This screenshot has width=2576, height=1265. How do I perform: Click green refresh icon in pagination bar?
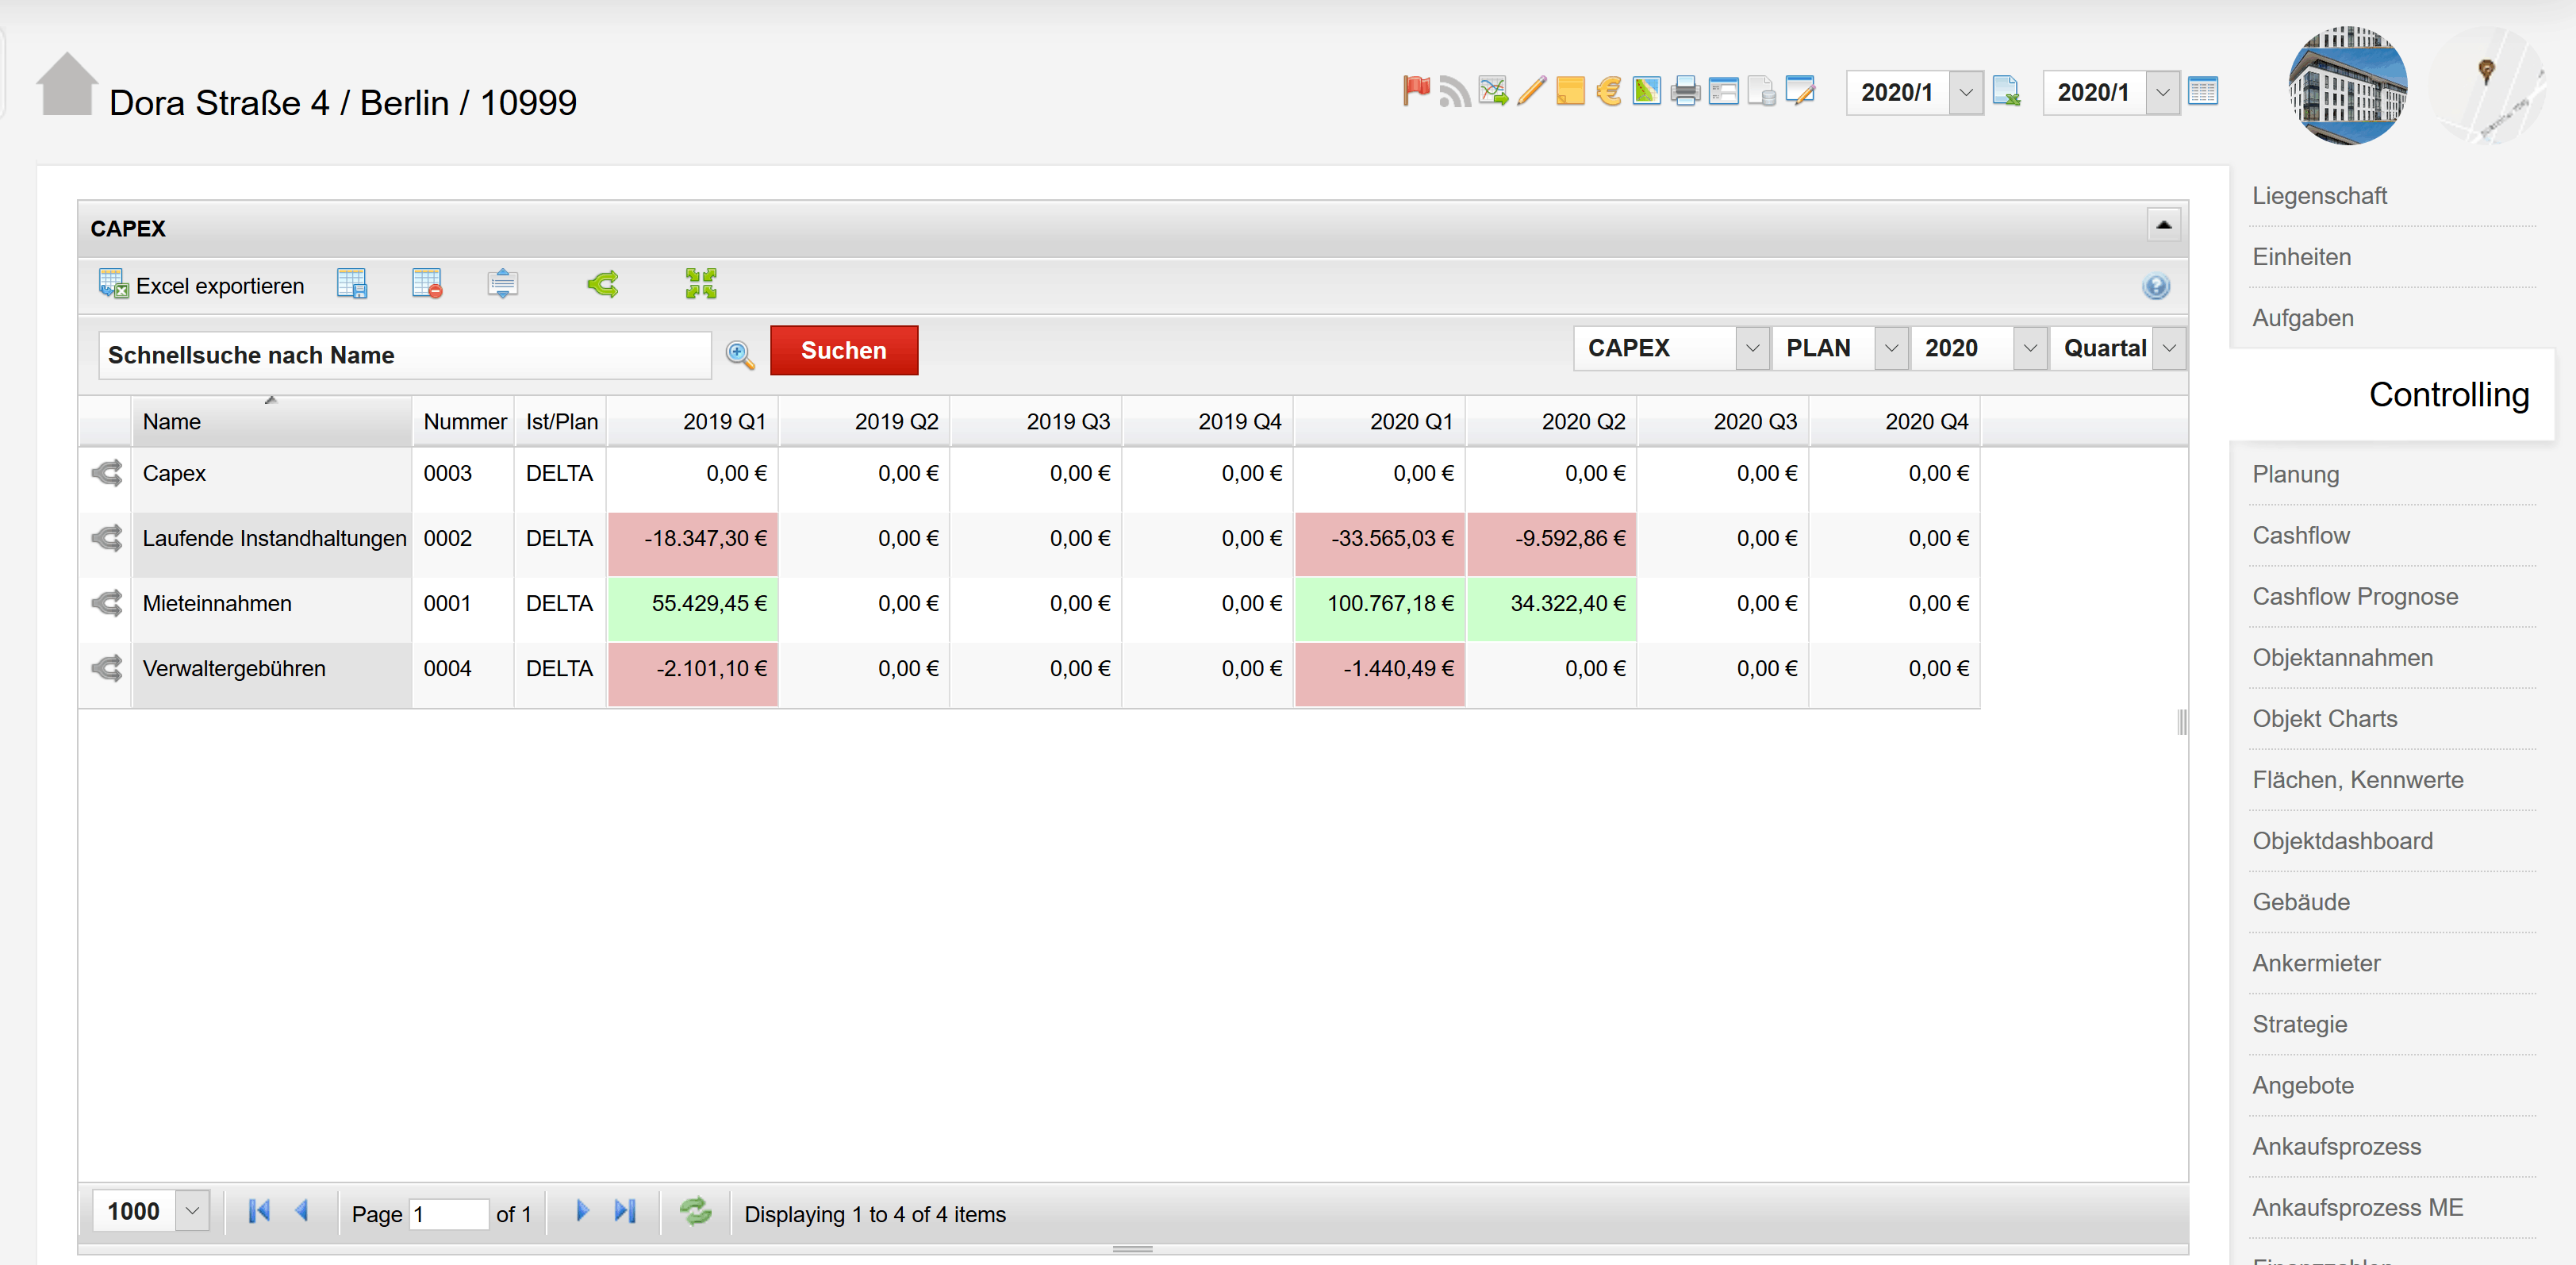click(x=695, y=1212)
